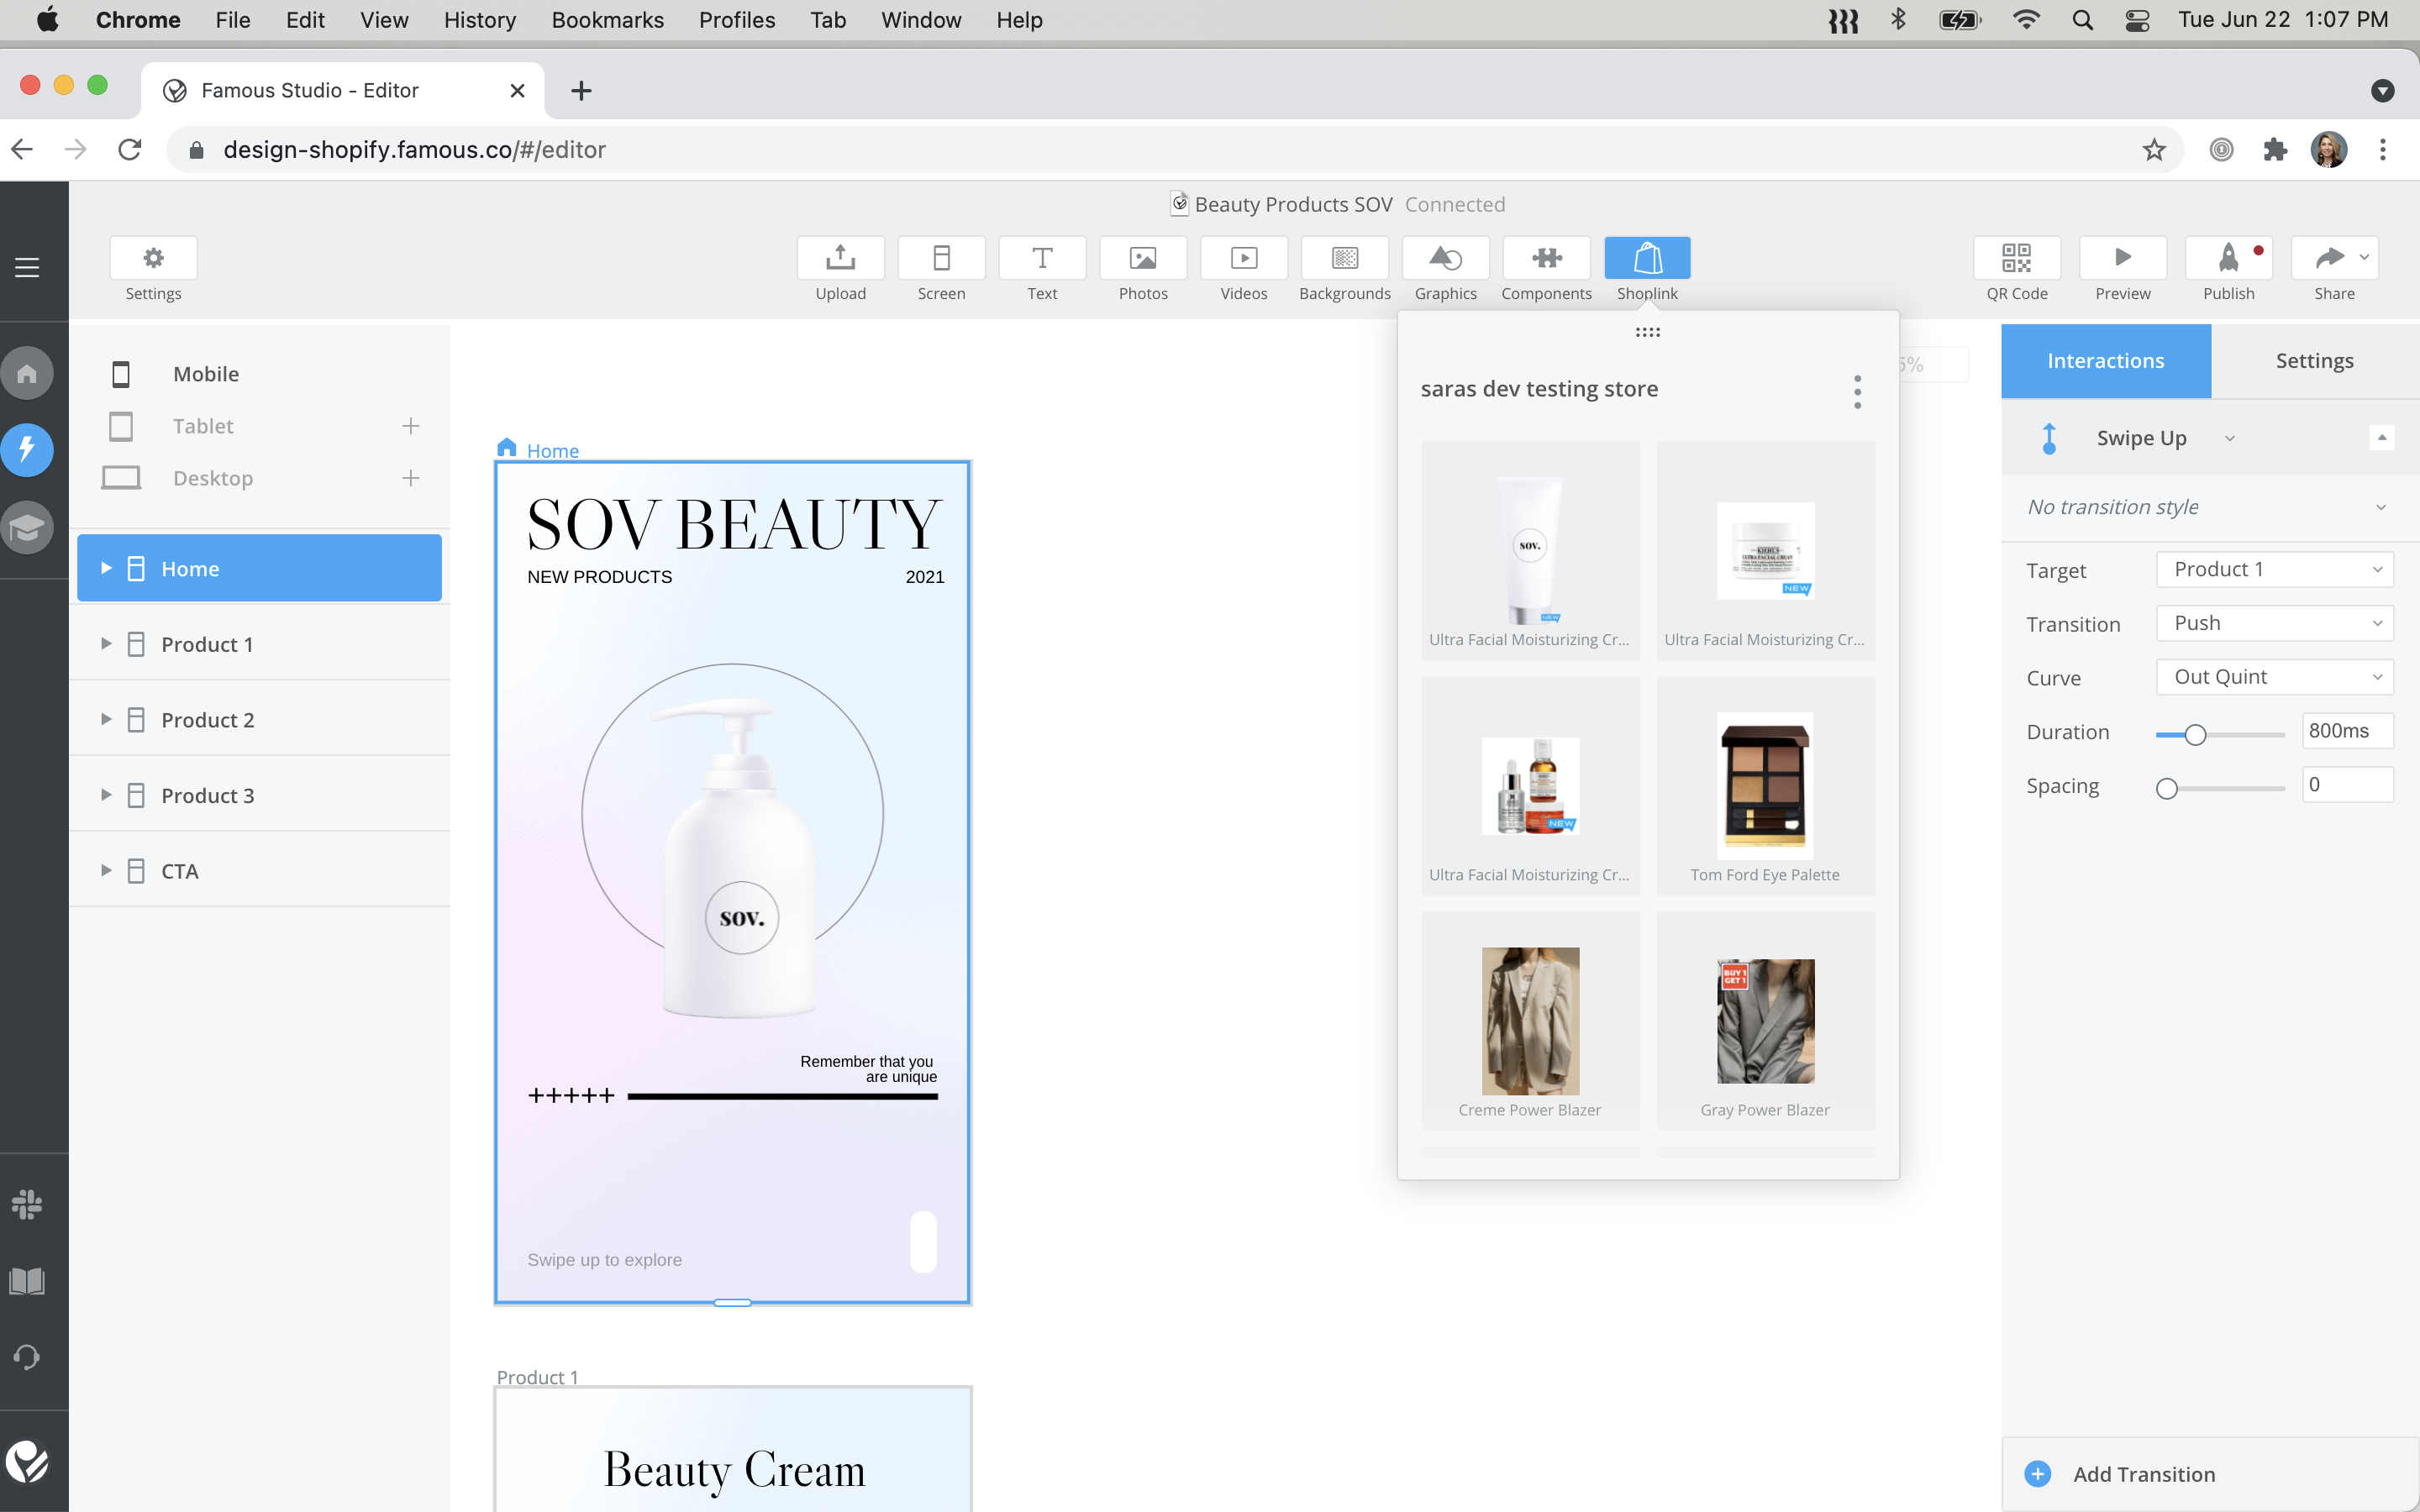Click the Preview play icon
Screen dimensions: 2420x1512
tap(2122, 259)
